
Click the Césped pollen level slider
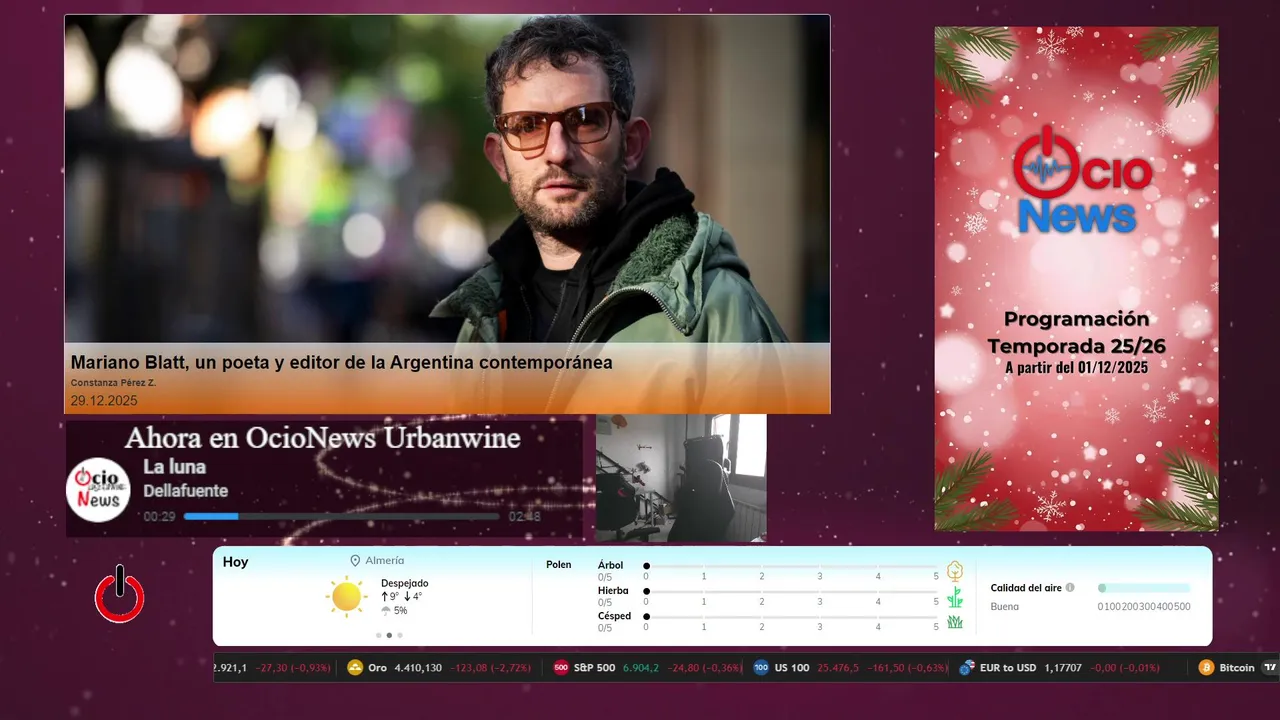pos(791,617)
